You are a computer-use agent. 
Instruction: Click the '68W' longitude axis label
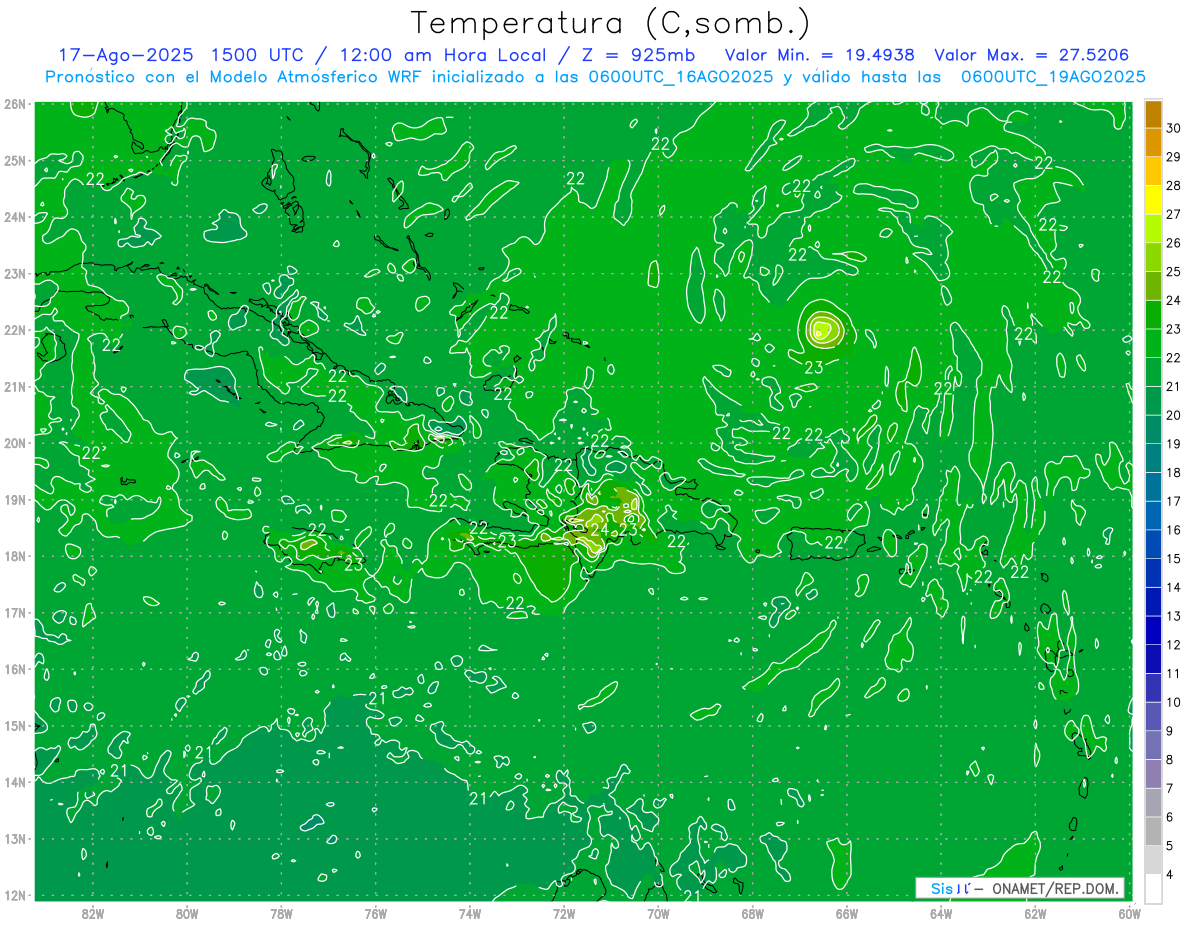click(x=753, y=912)
